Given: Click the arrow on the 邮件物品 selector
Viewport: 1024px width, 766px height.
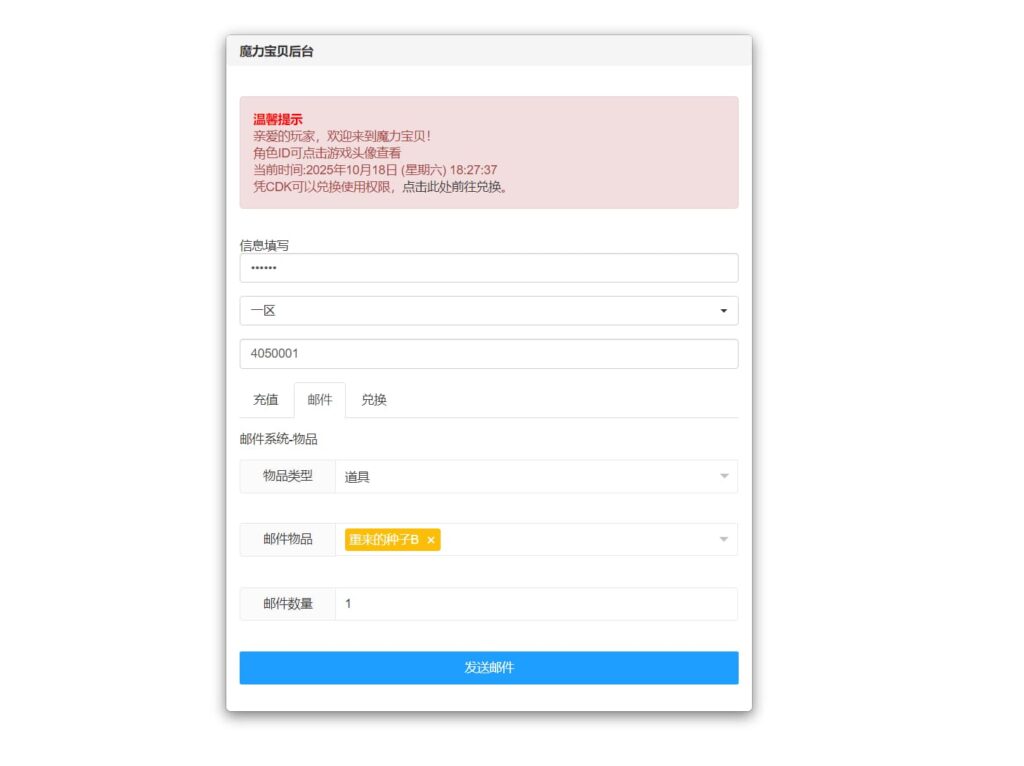Looking at the screenshot, I should point(723,539).
